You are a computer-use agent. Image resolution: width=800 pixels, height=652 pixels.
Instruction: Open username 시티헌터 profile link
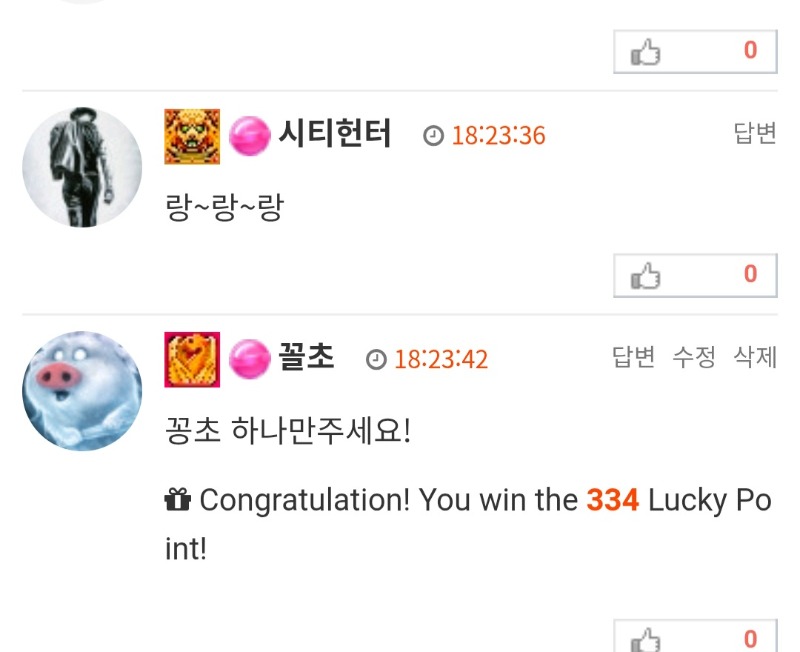335,133
